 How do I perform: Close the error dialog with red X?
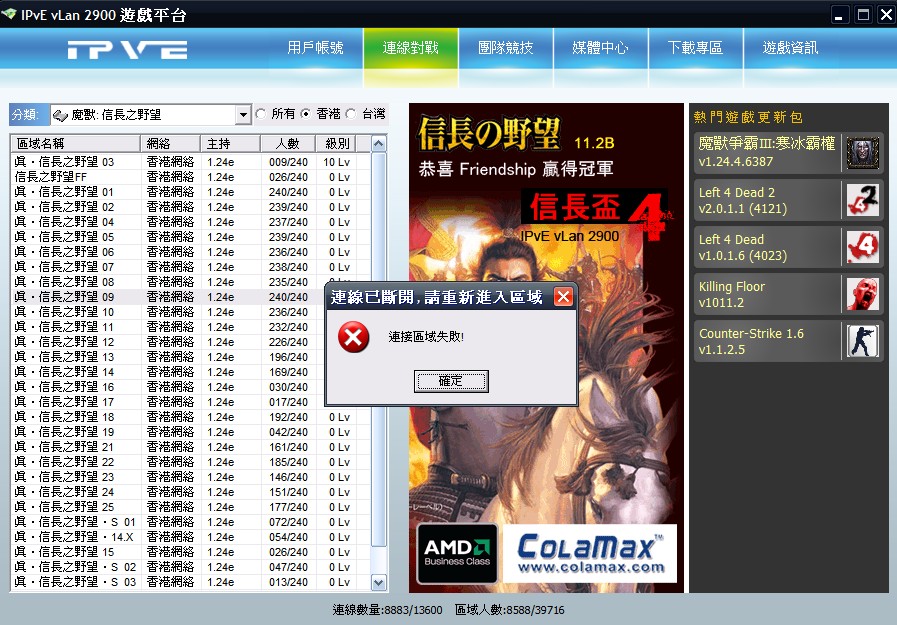563,296
